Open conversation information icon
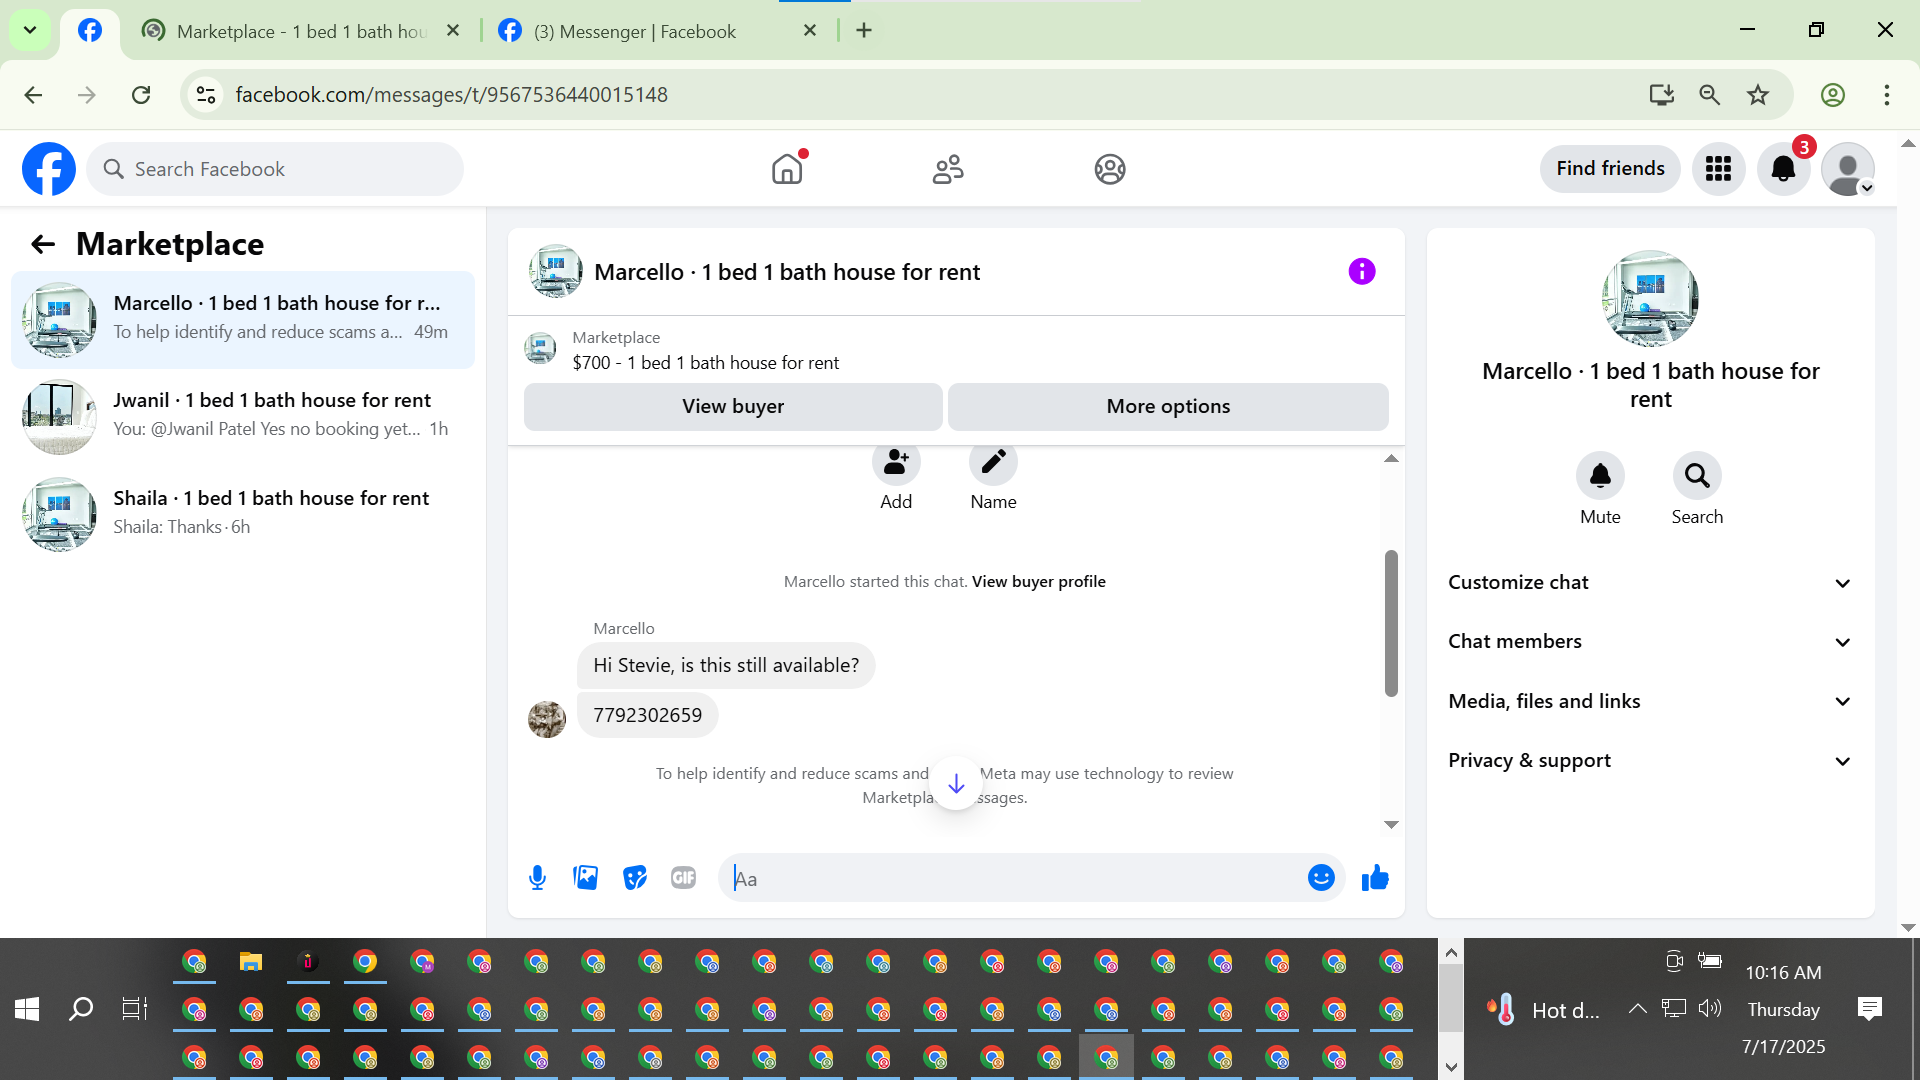Screen dimensions: 1920x1080 [1362, 271]
